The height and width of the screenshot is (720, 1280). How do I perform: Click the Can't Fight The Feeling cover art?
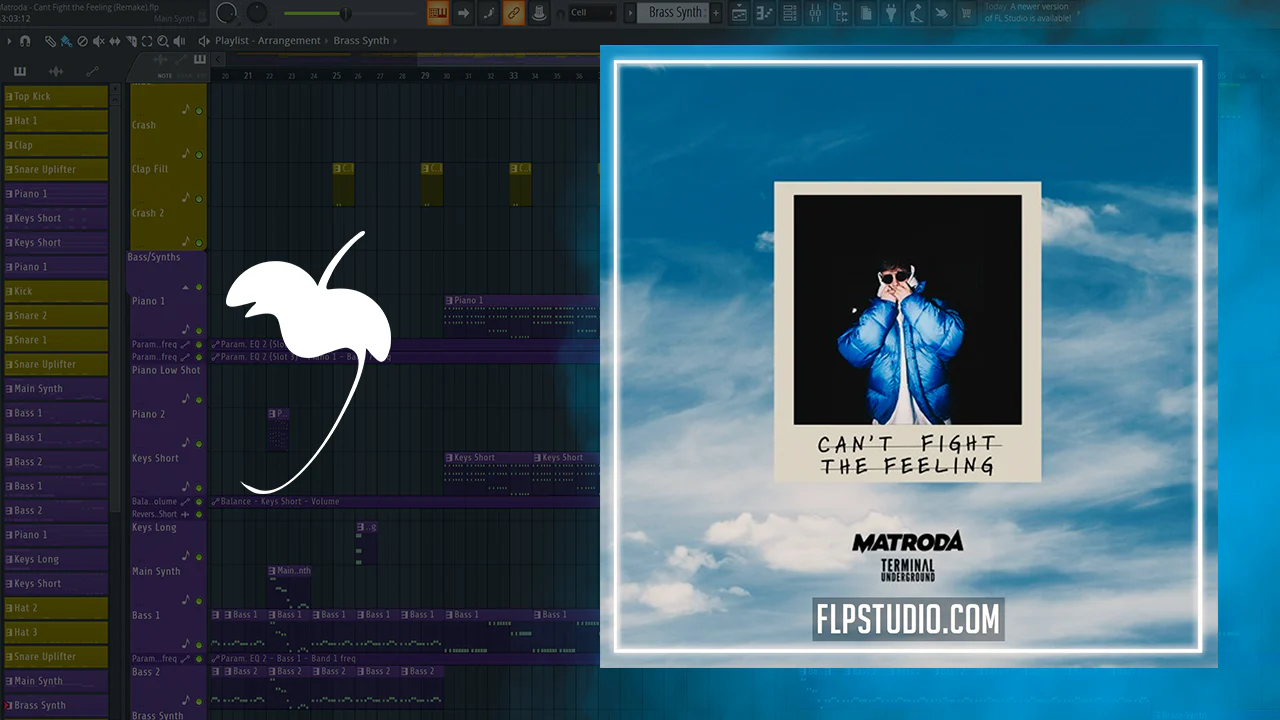907,331
